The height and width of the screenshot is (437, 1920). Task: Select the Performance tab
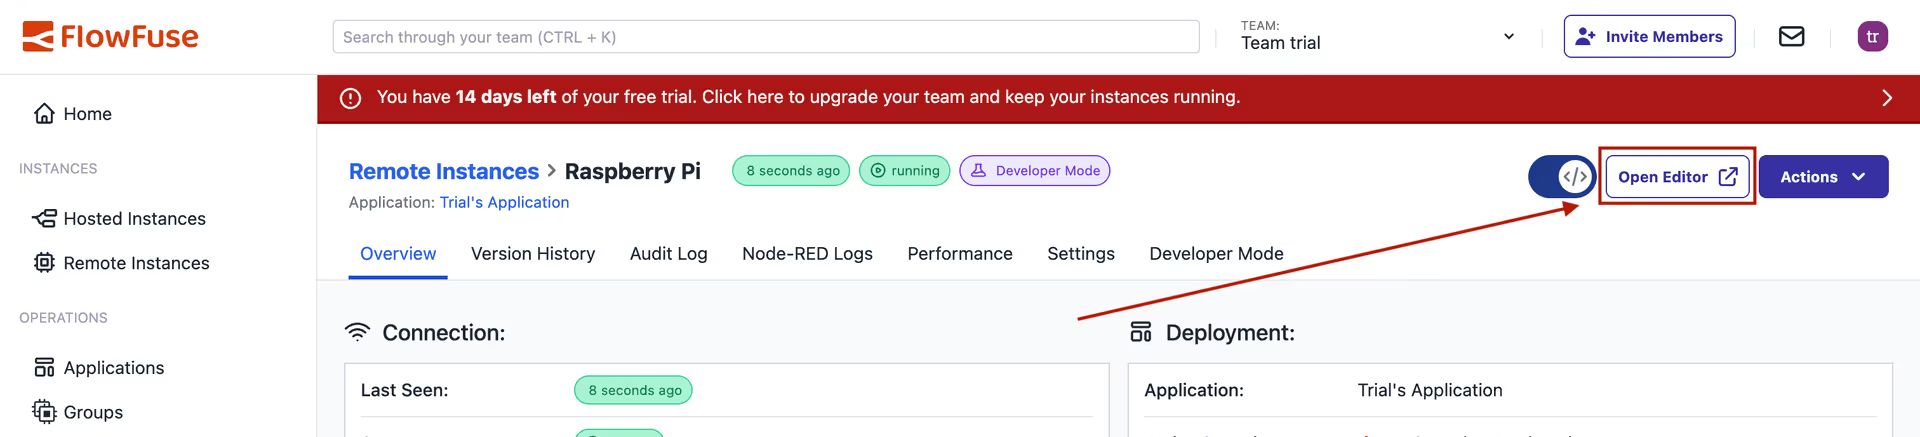[x=959, y=254]
